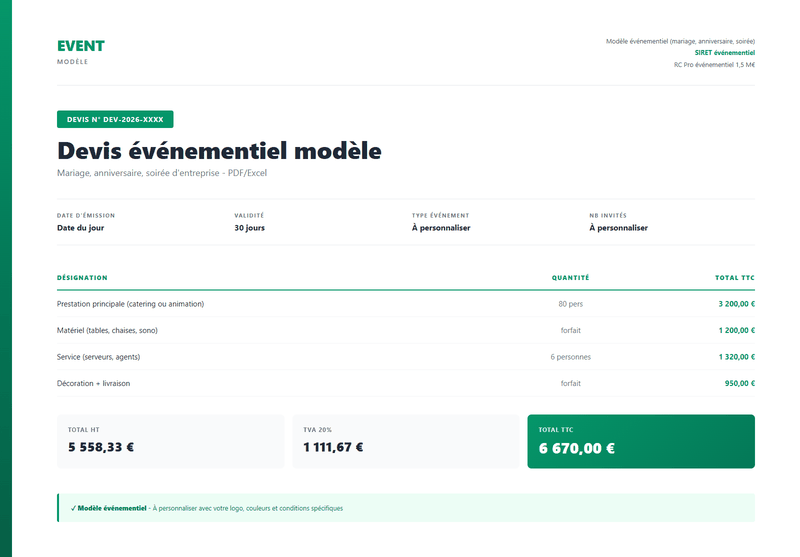800x557 pixels.
Task: Click the 80 pers quantity cell
Action: tap(570, 304)
